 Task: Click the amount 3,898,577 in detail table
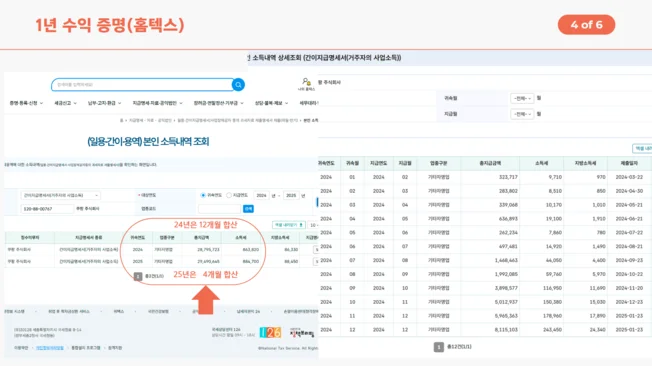506,288
